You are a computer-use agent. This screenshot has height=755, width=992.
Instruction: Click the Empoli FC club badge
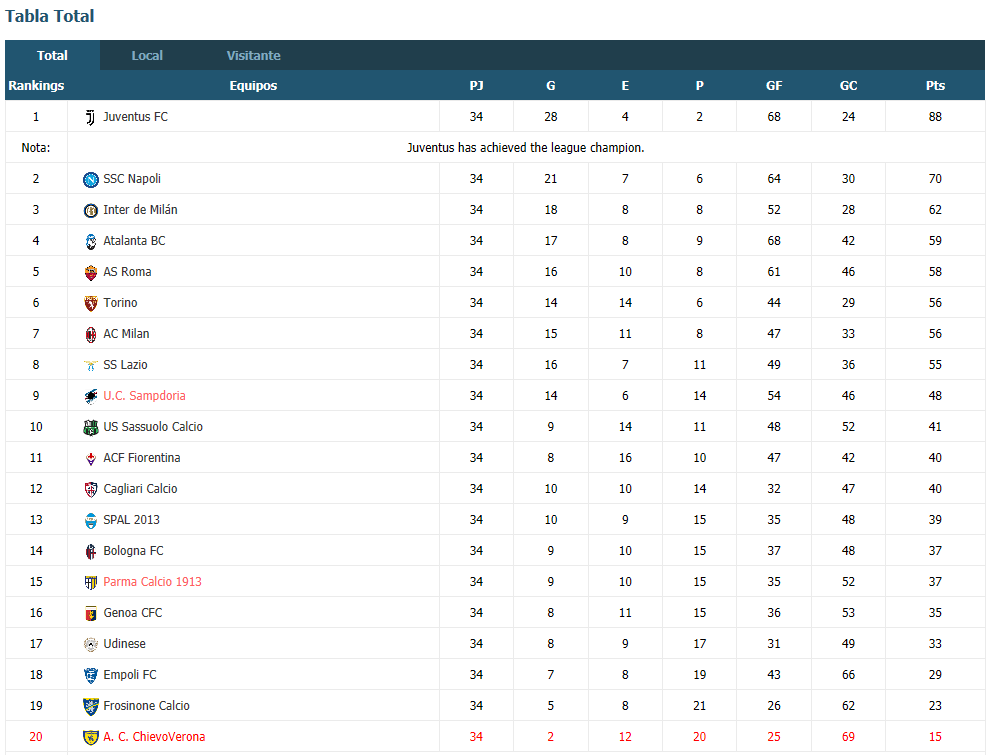(x=90, y=675)
